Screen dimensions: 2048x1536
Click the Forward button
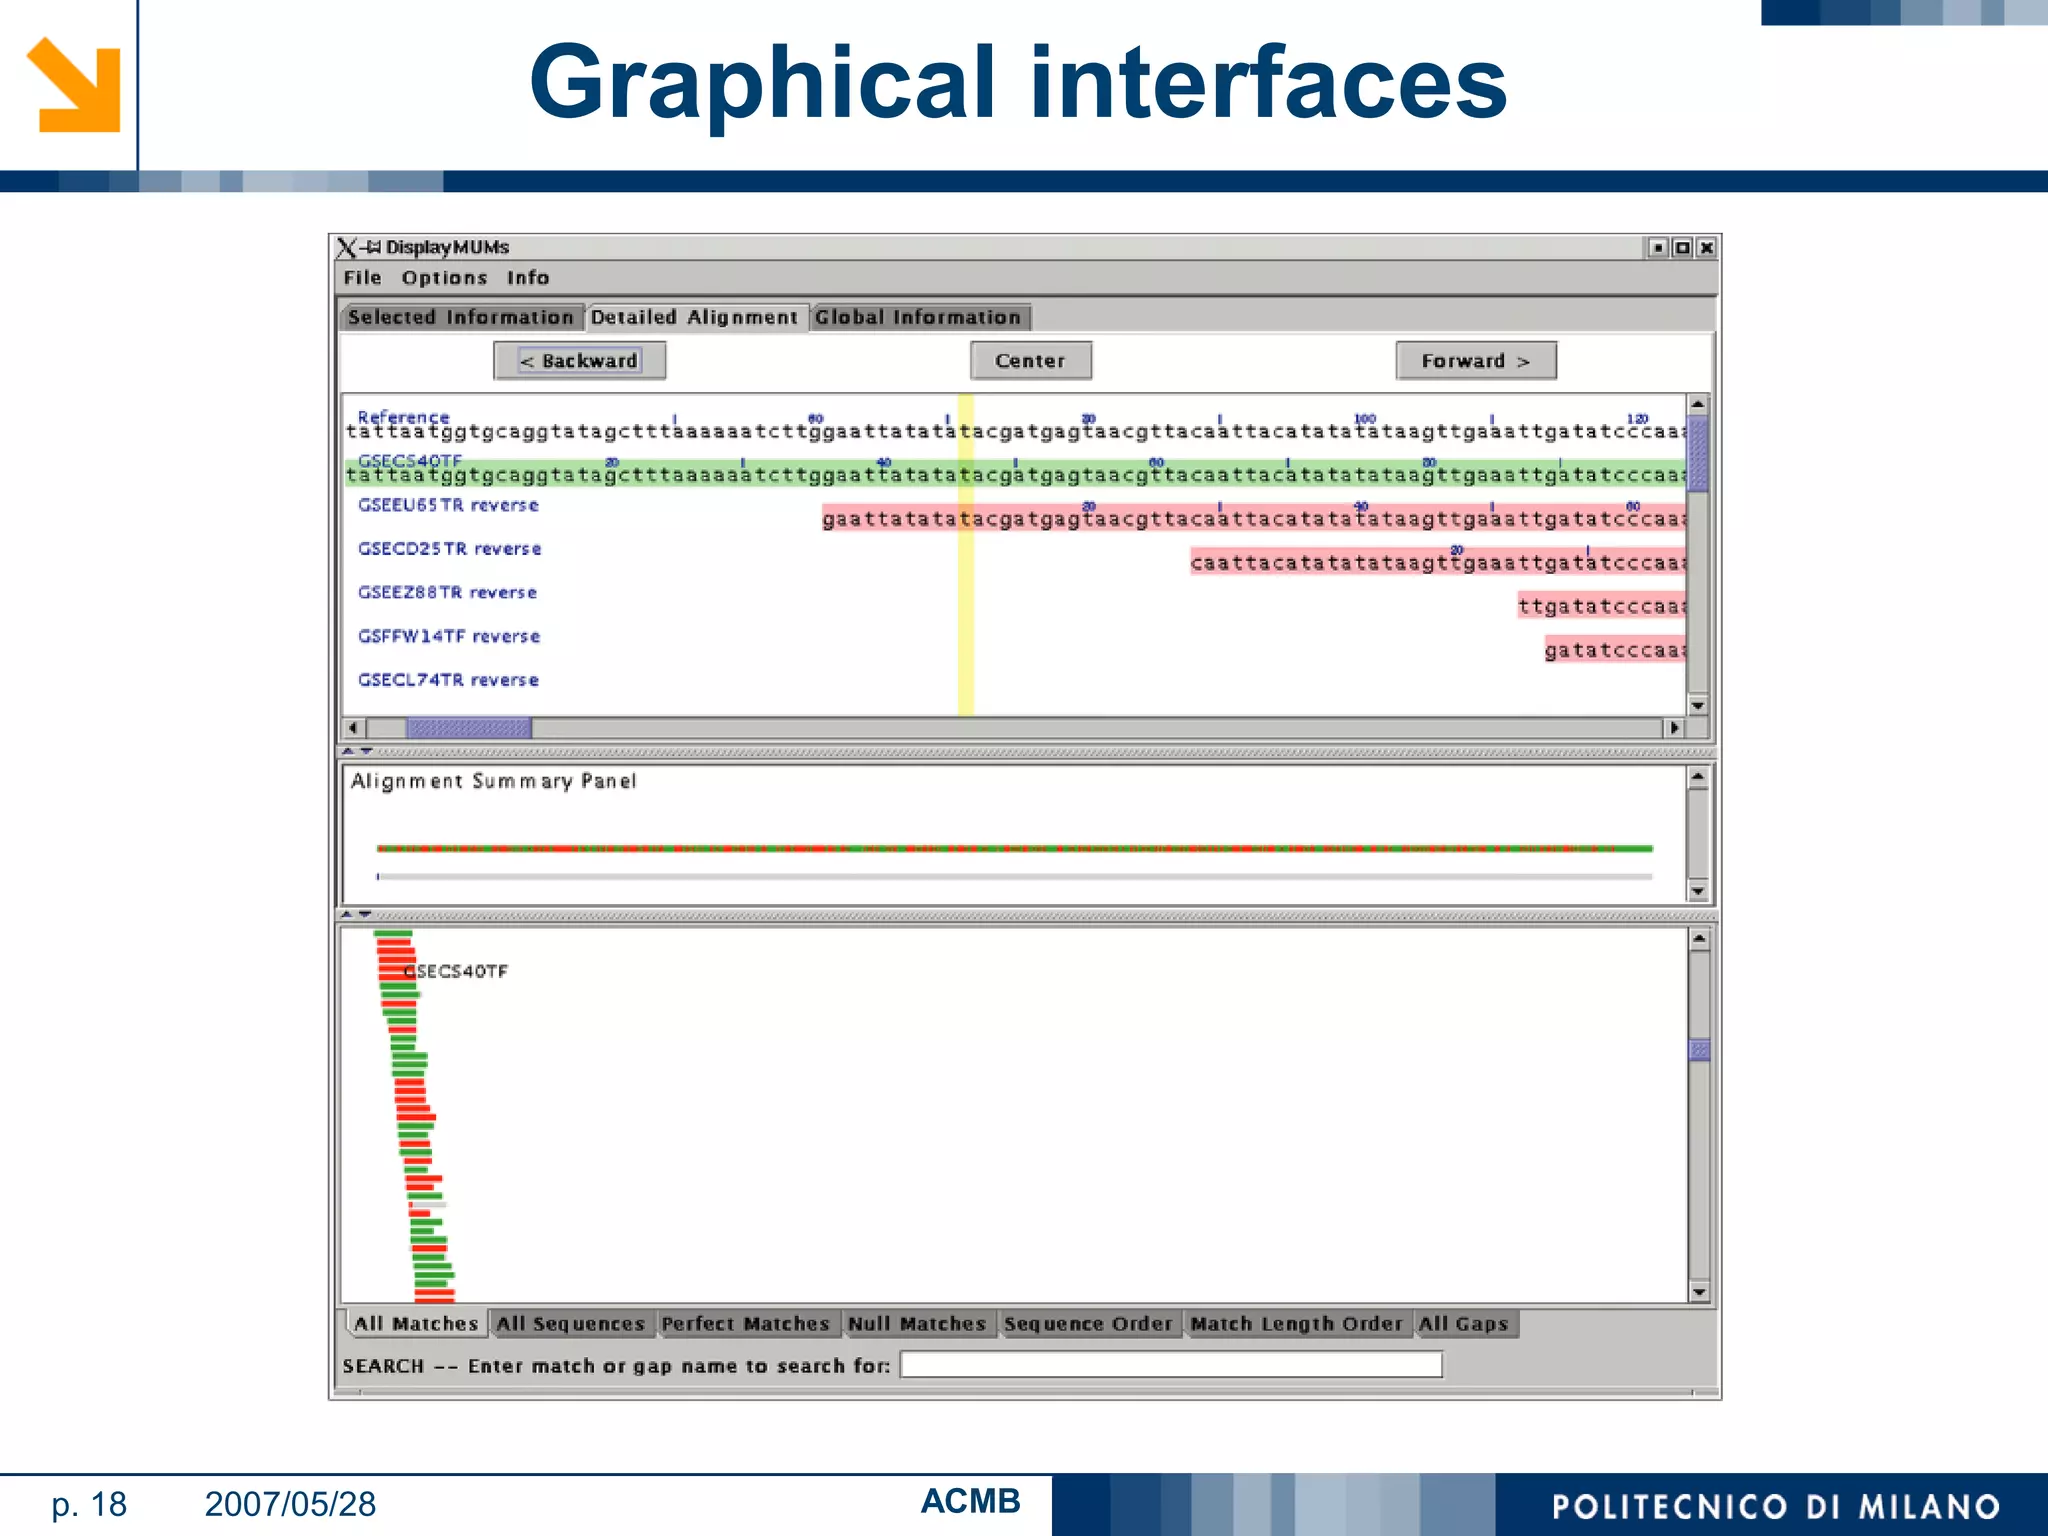1475,361
